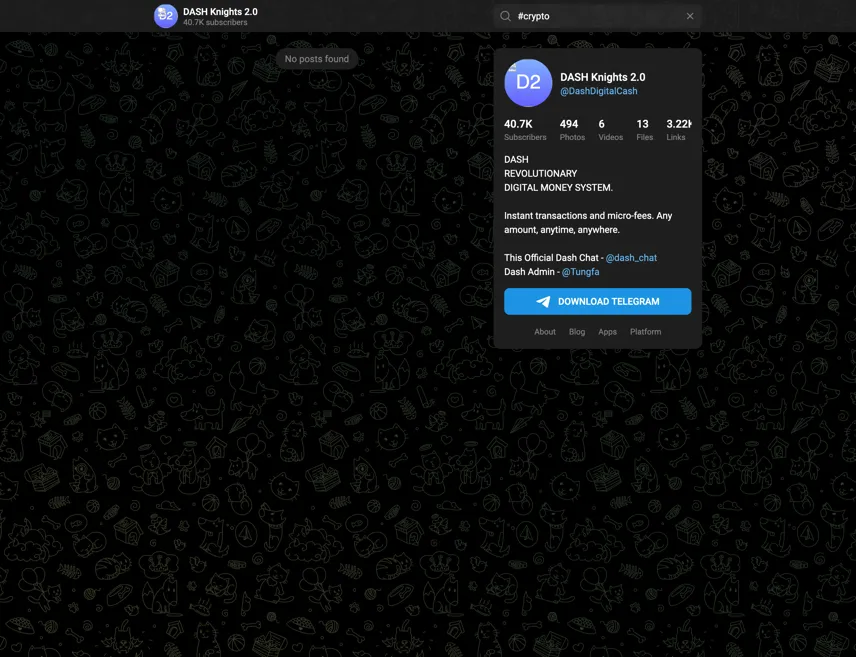Focus the #crypto search field
856x657 pixels.
coord(597,16)
